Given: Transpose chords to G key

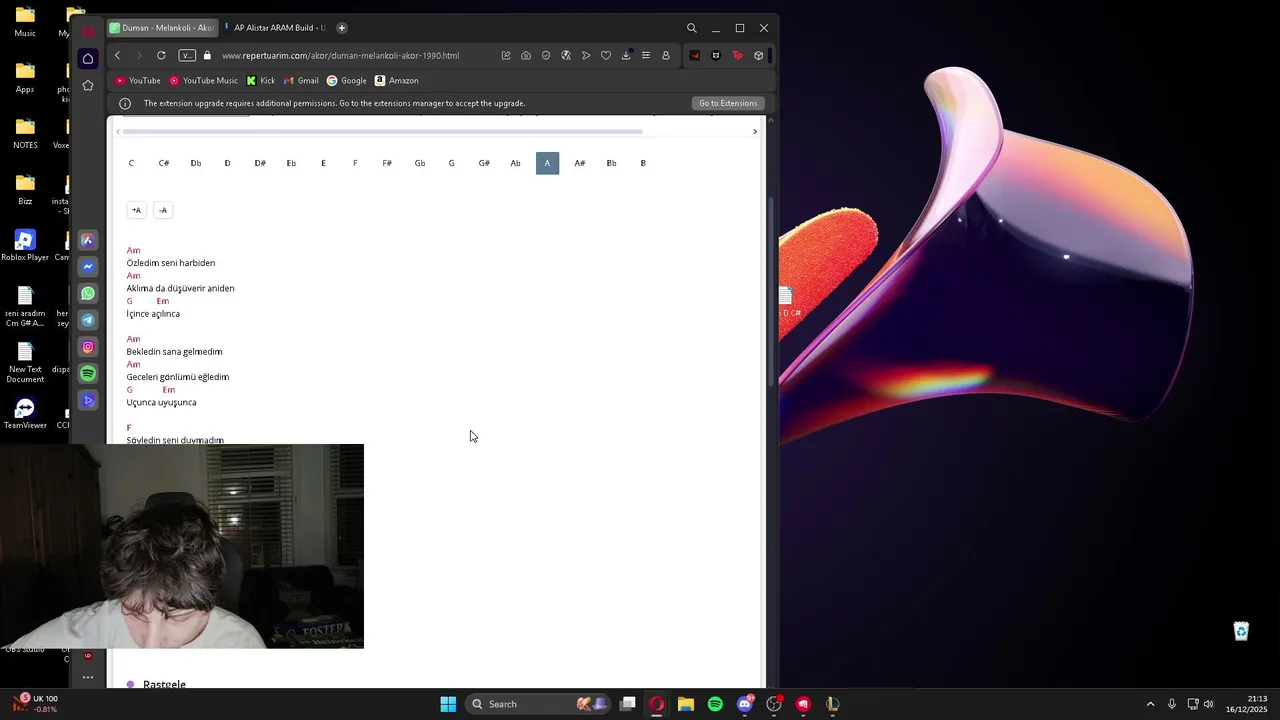Looking at the screenshot, I should [x=451, y=163].
